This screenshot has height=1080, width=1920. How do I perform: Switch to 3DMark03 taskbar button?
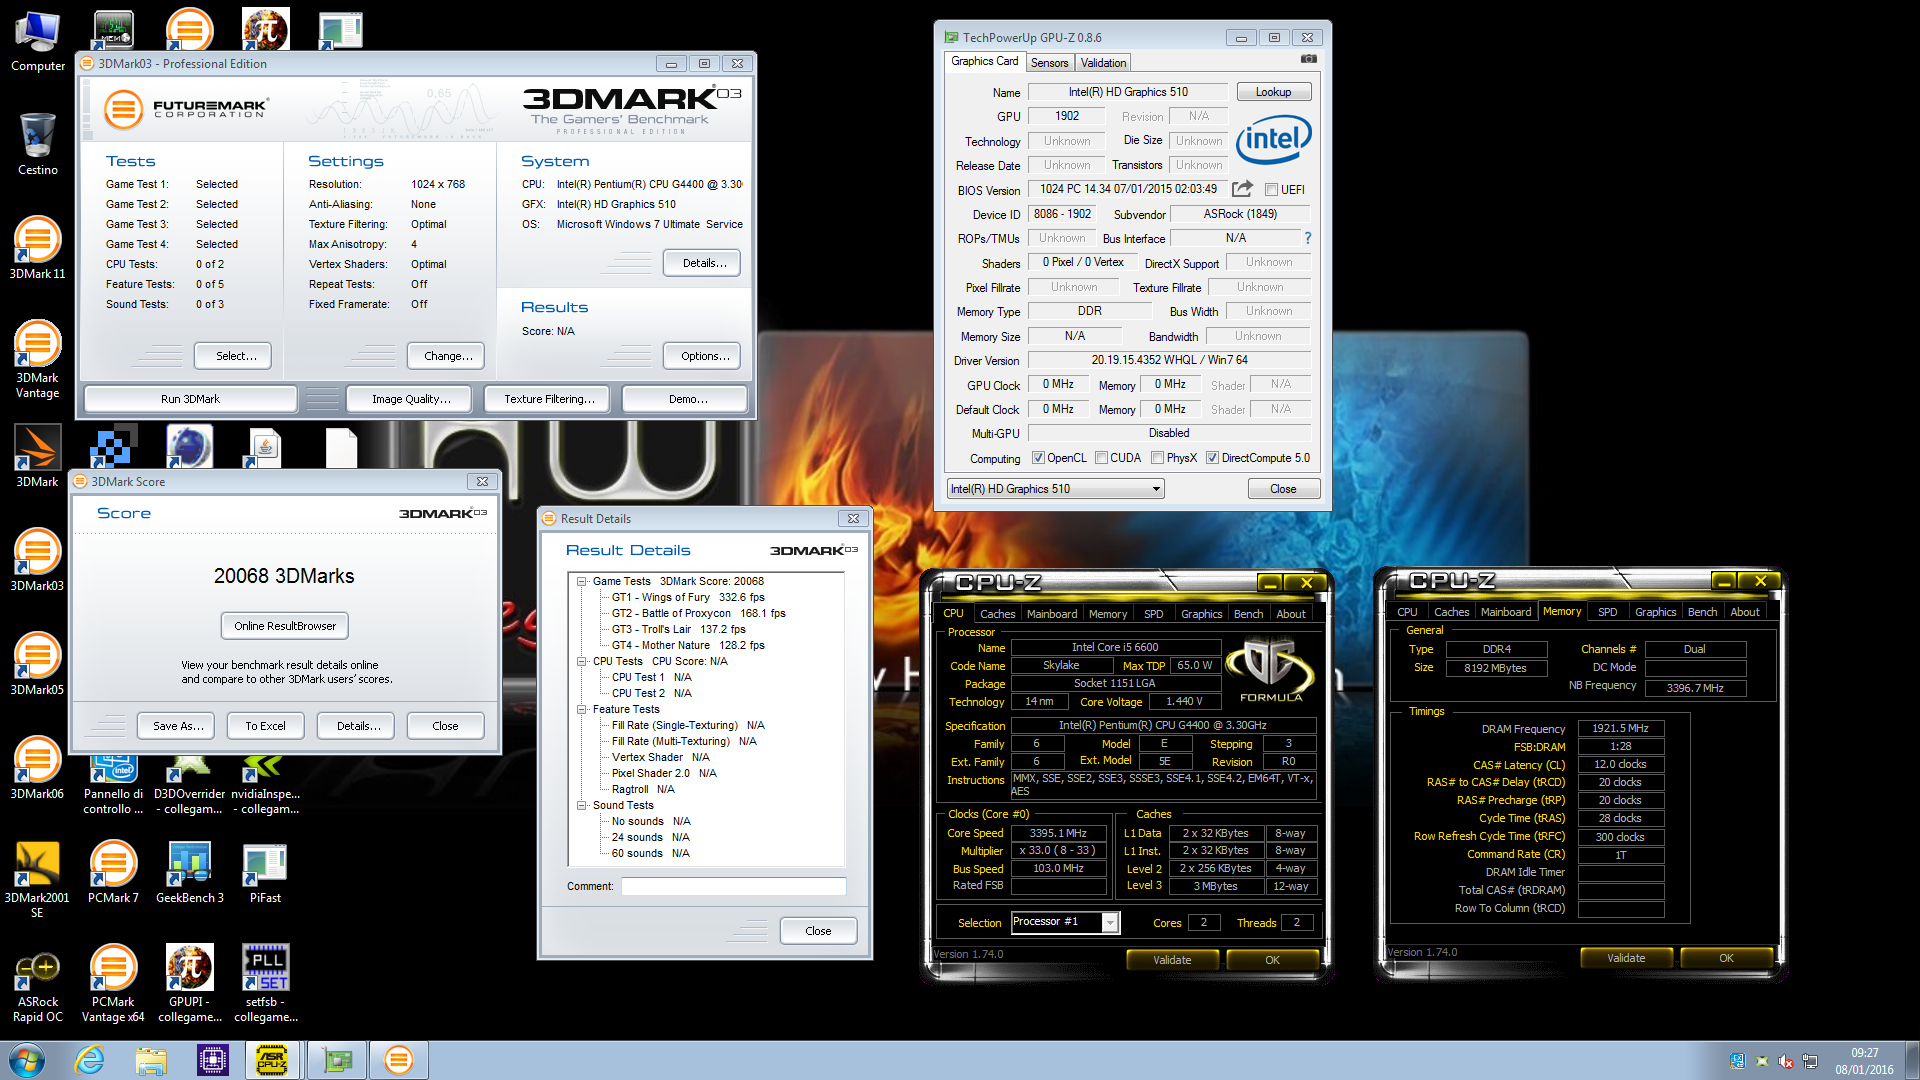click(x=398, y=1060)
